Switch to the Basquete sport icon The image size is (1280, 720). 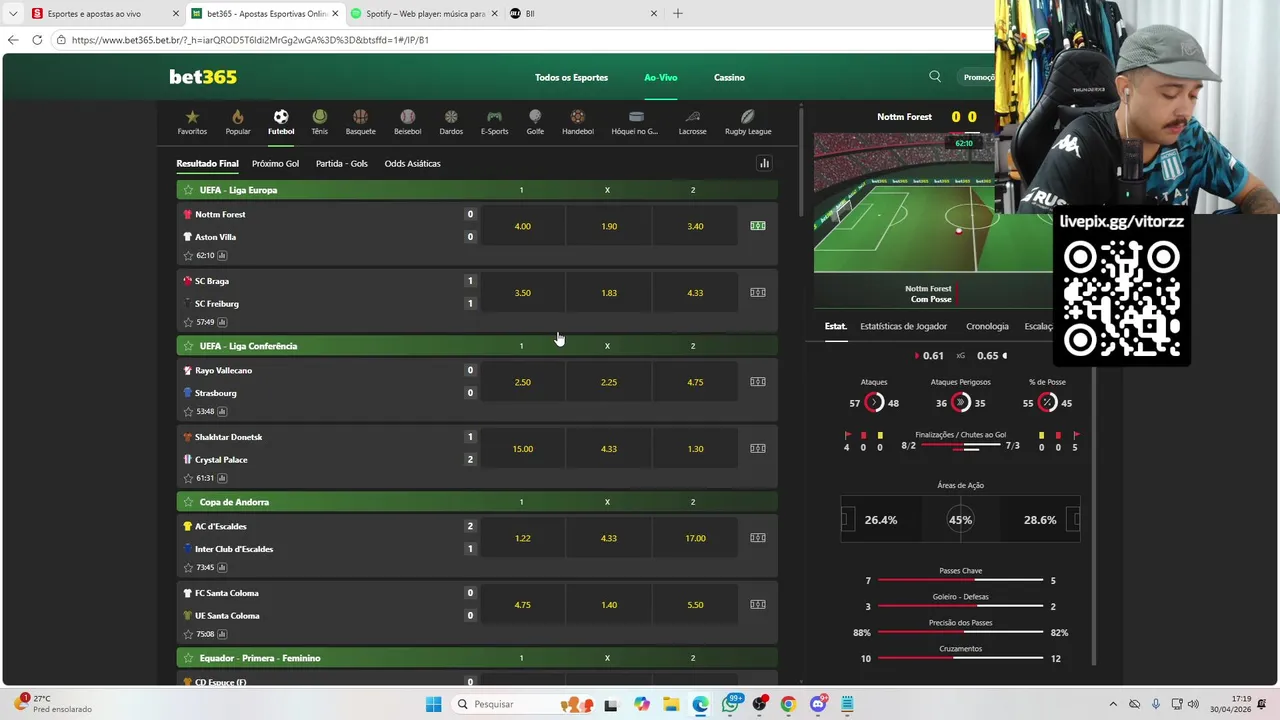point(360,122)
